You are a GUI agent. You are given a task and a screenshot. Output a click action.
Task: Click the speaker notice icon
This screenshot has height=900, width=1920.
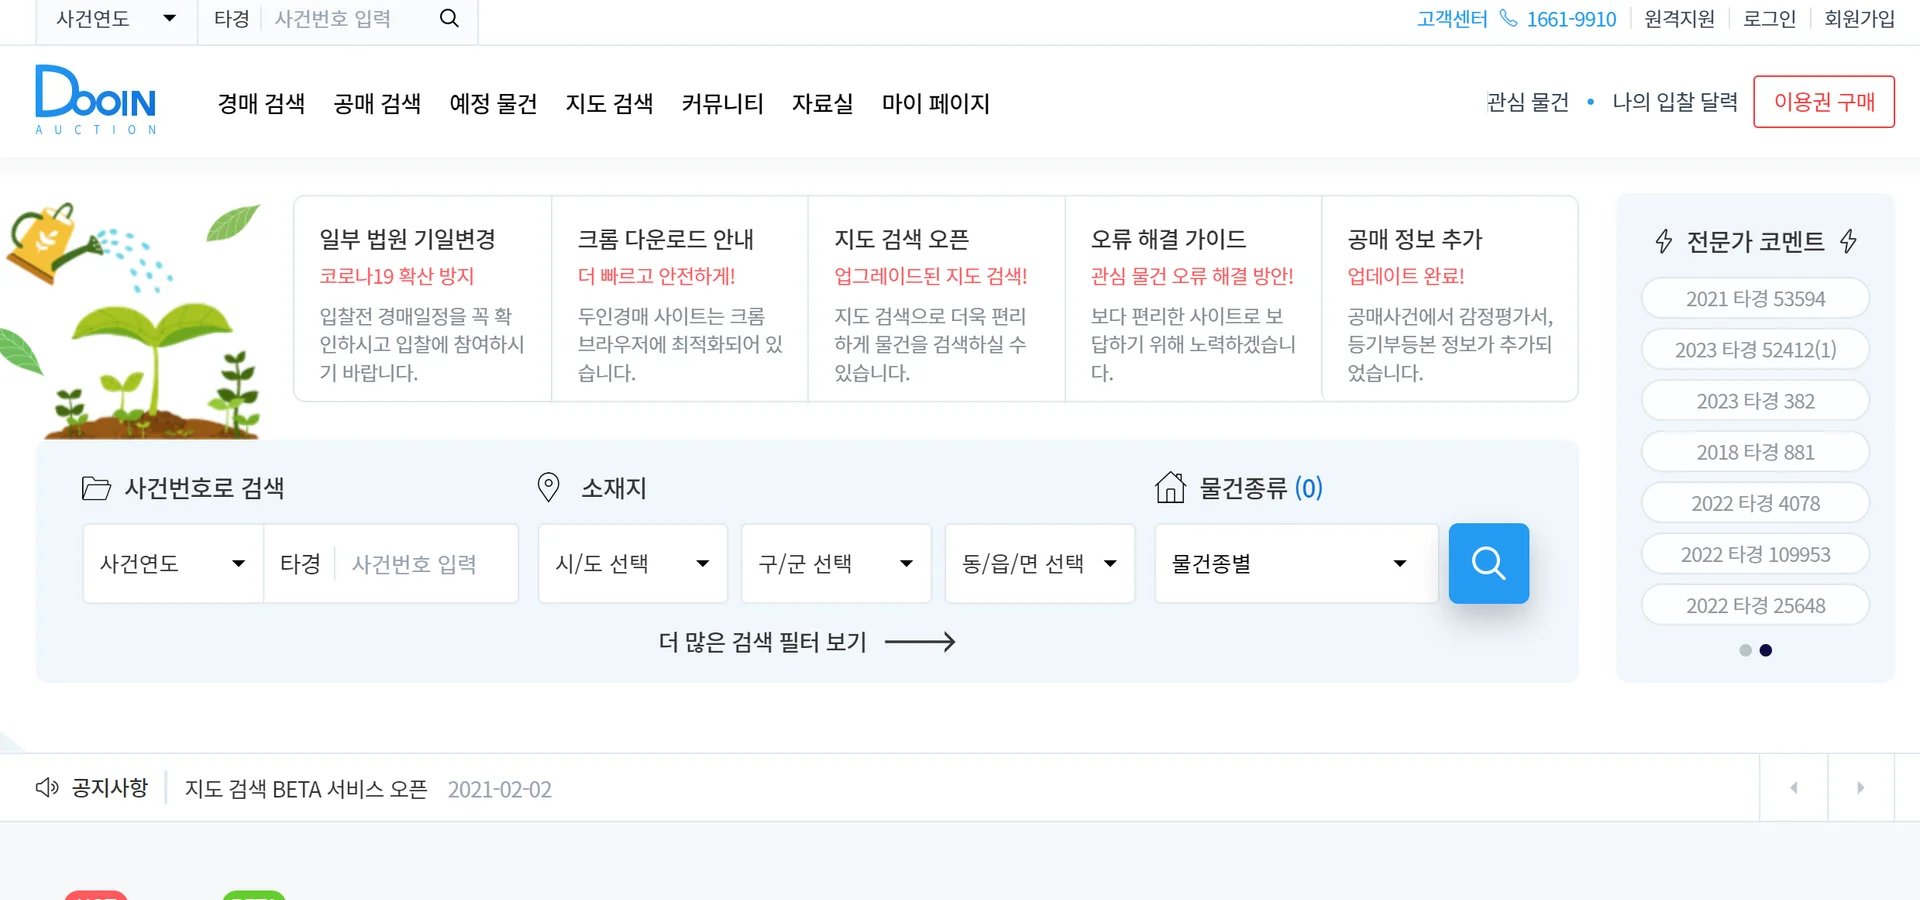pos(47,788)
